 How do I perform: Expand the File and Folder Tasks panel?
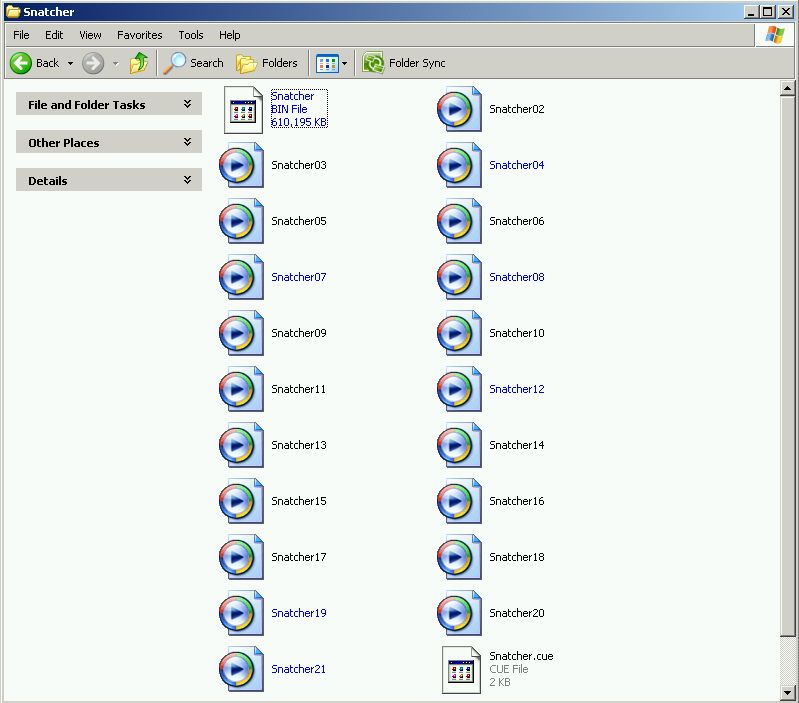(187, 104)
